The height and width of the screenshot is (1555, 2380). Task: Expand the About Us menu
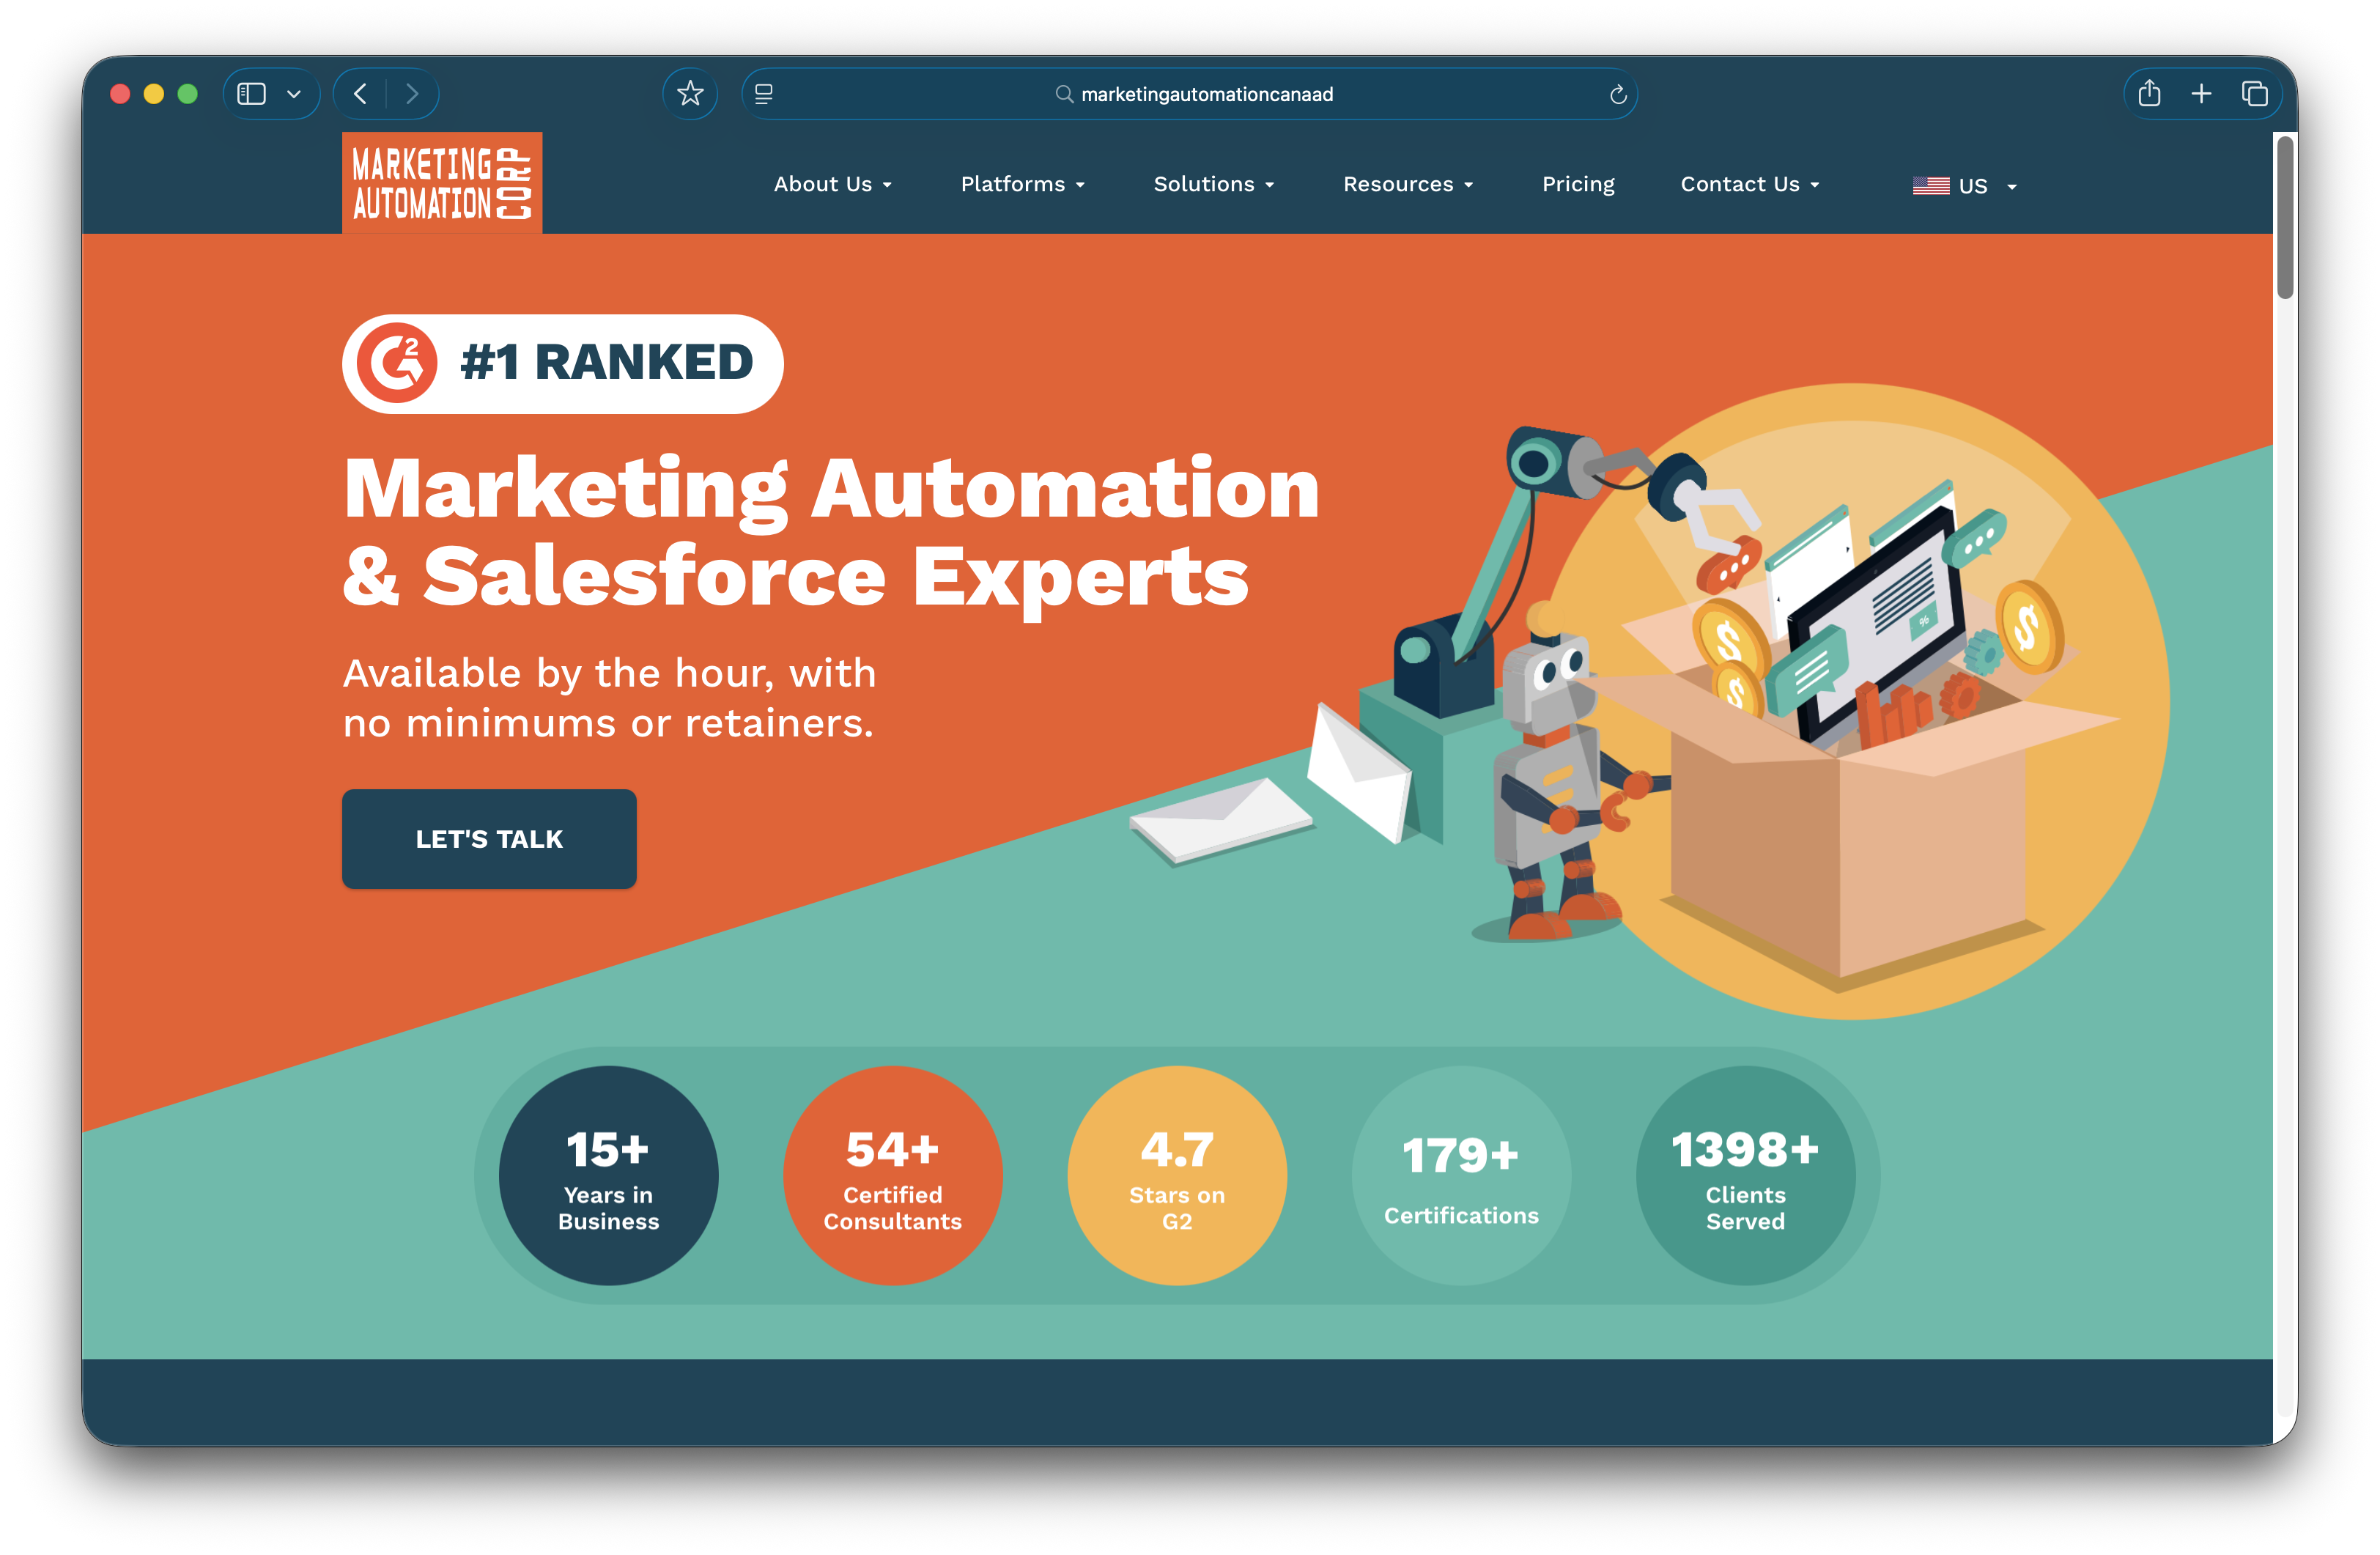coord(832,184)
